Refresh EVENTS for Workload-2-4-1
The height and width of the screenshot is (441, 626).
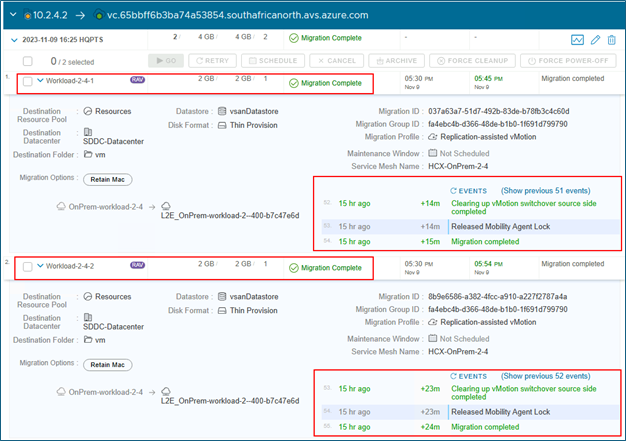click(x=468, y=191)
